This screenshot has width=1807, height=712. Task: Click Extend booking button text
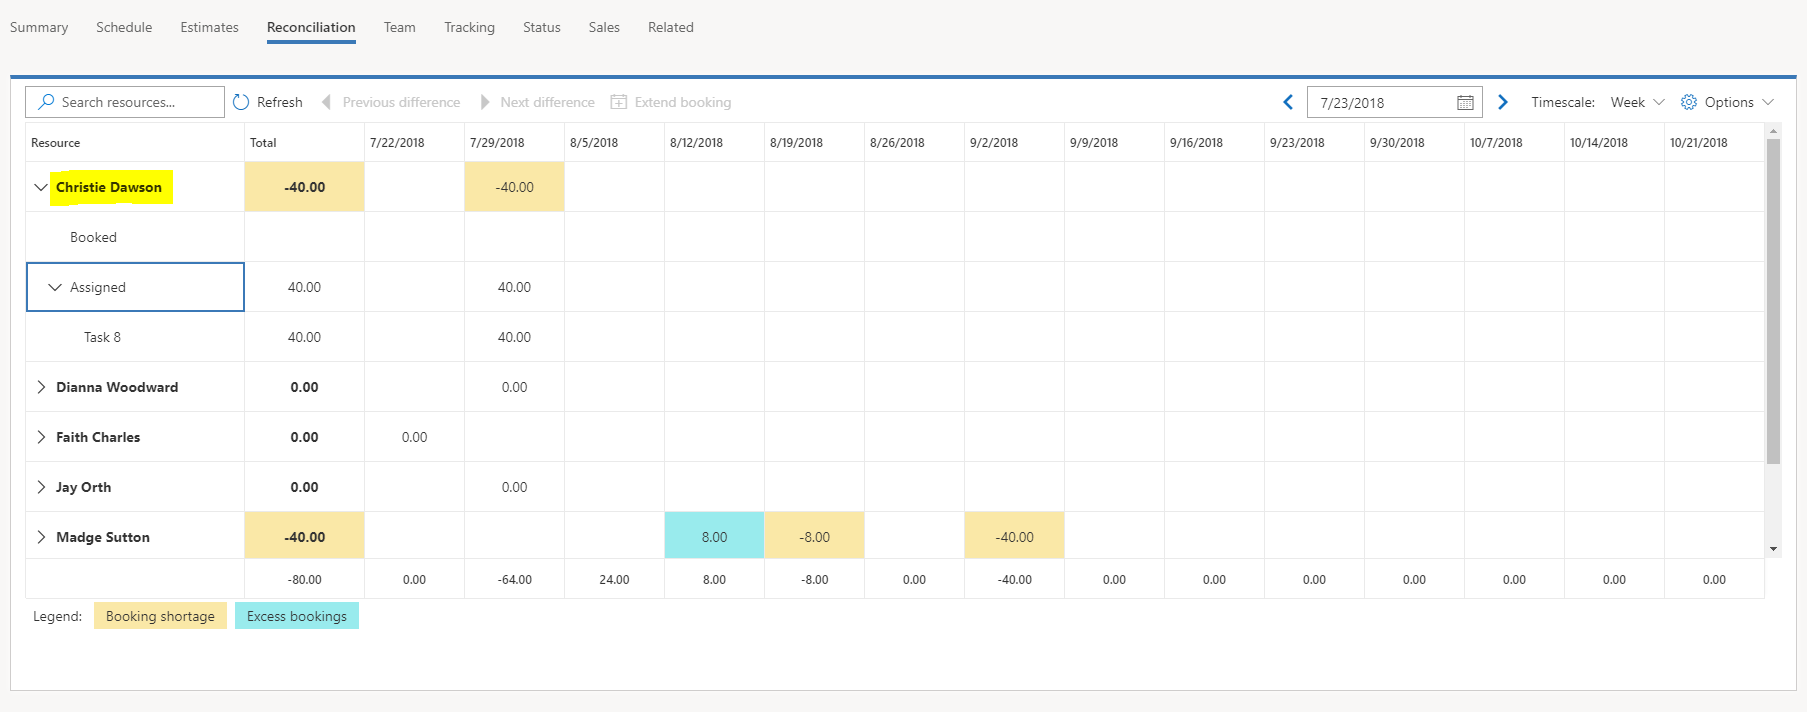[683, 102]
